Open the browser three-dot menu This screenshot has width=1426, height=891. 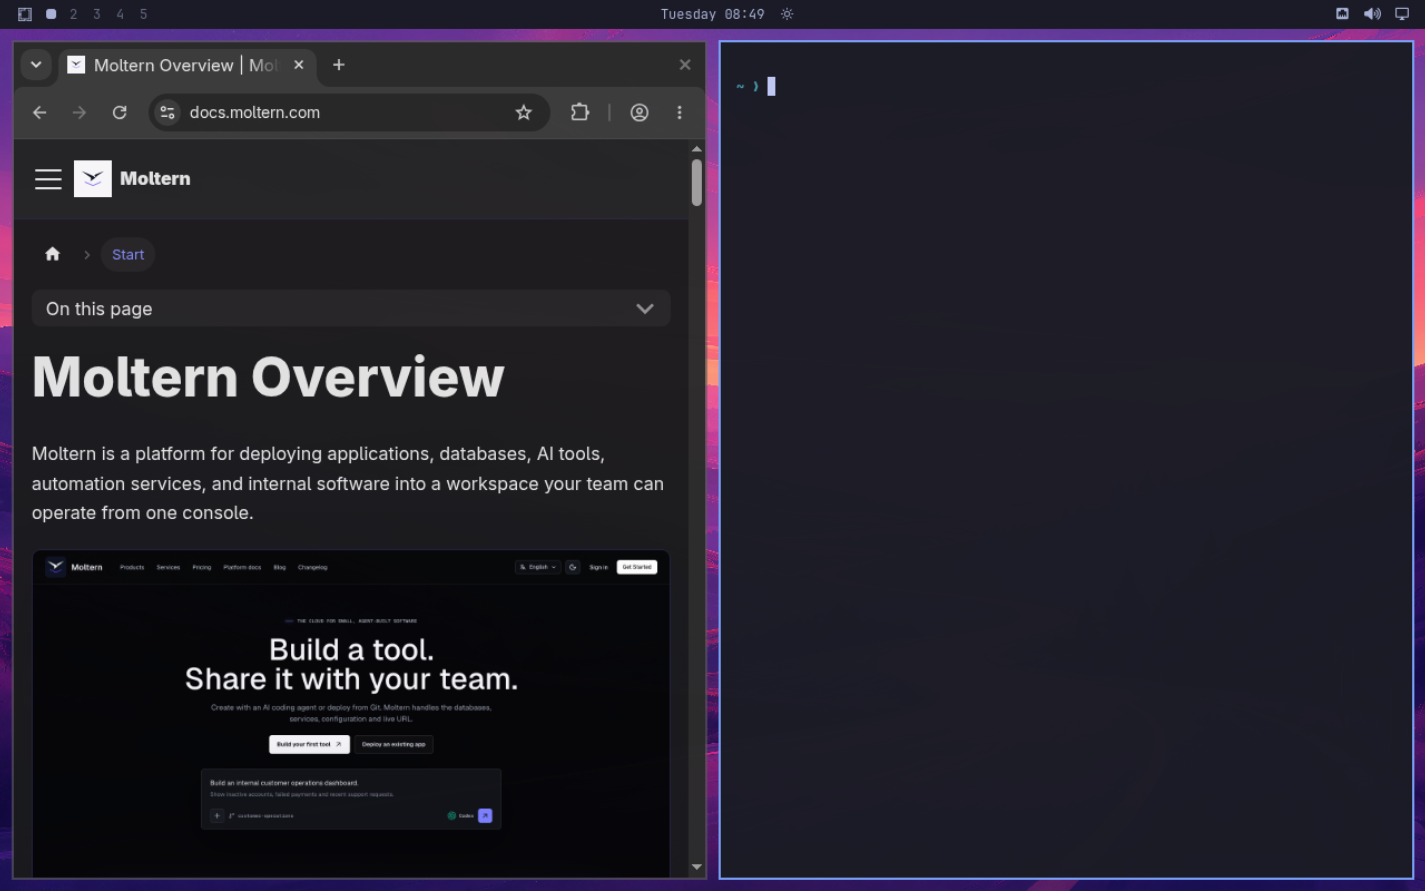(x=680, y=113)
